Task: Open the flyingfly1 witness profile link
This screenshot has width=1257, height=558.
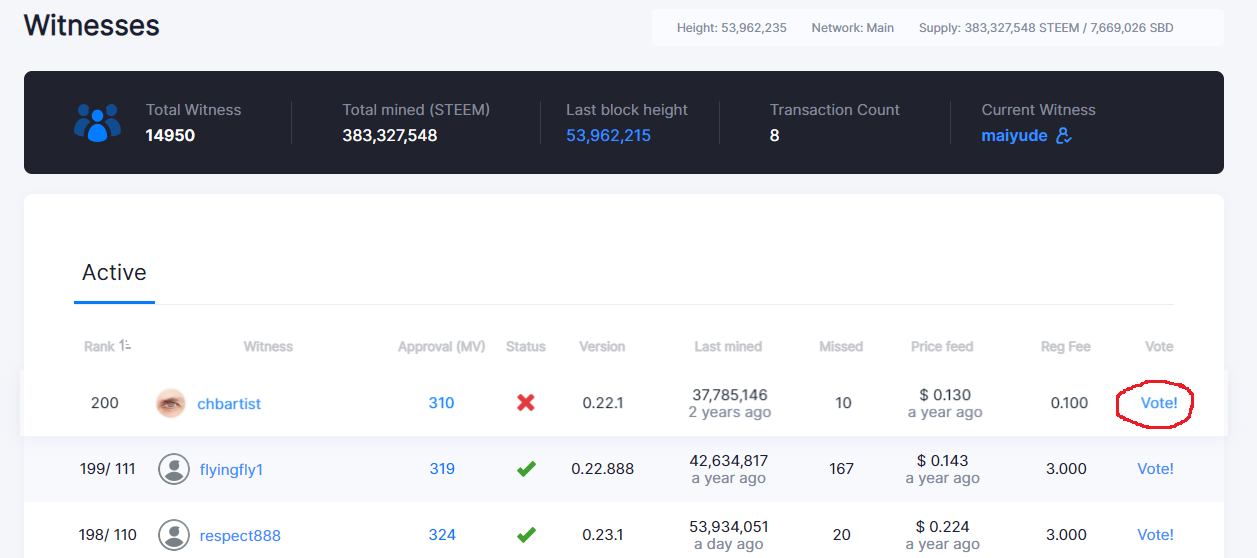Action: pos(231,470)
